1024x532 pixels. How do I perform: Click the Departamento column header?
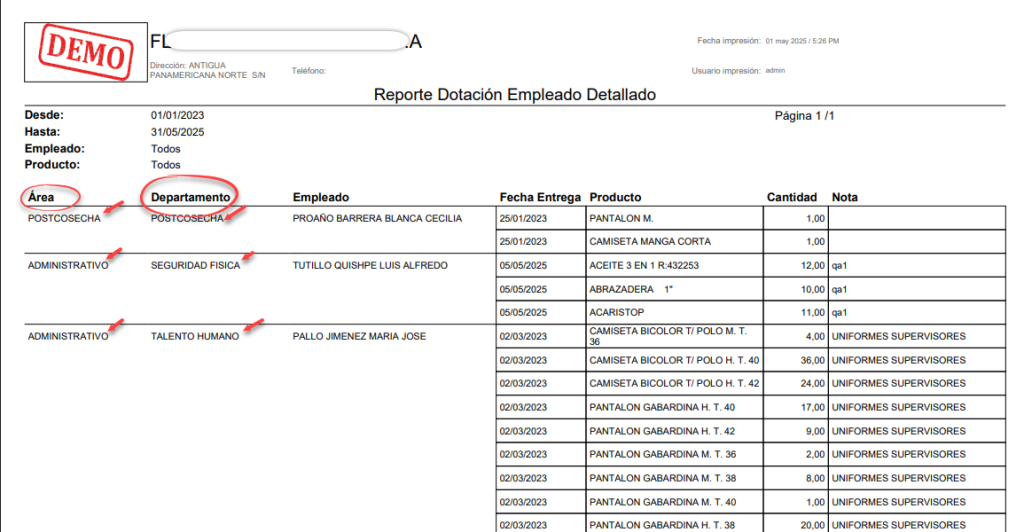(x=191, y=197)
